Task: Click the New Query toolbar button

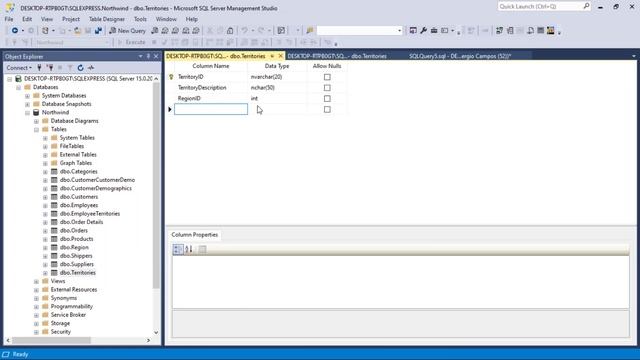Action: (127, 31)
